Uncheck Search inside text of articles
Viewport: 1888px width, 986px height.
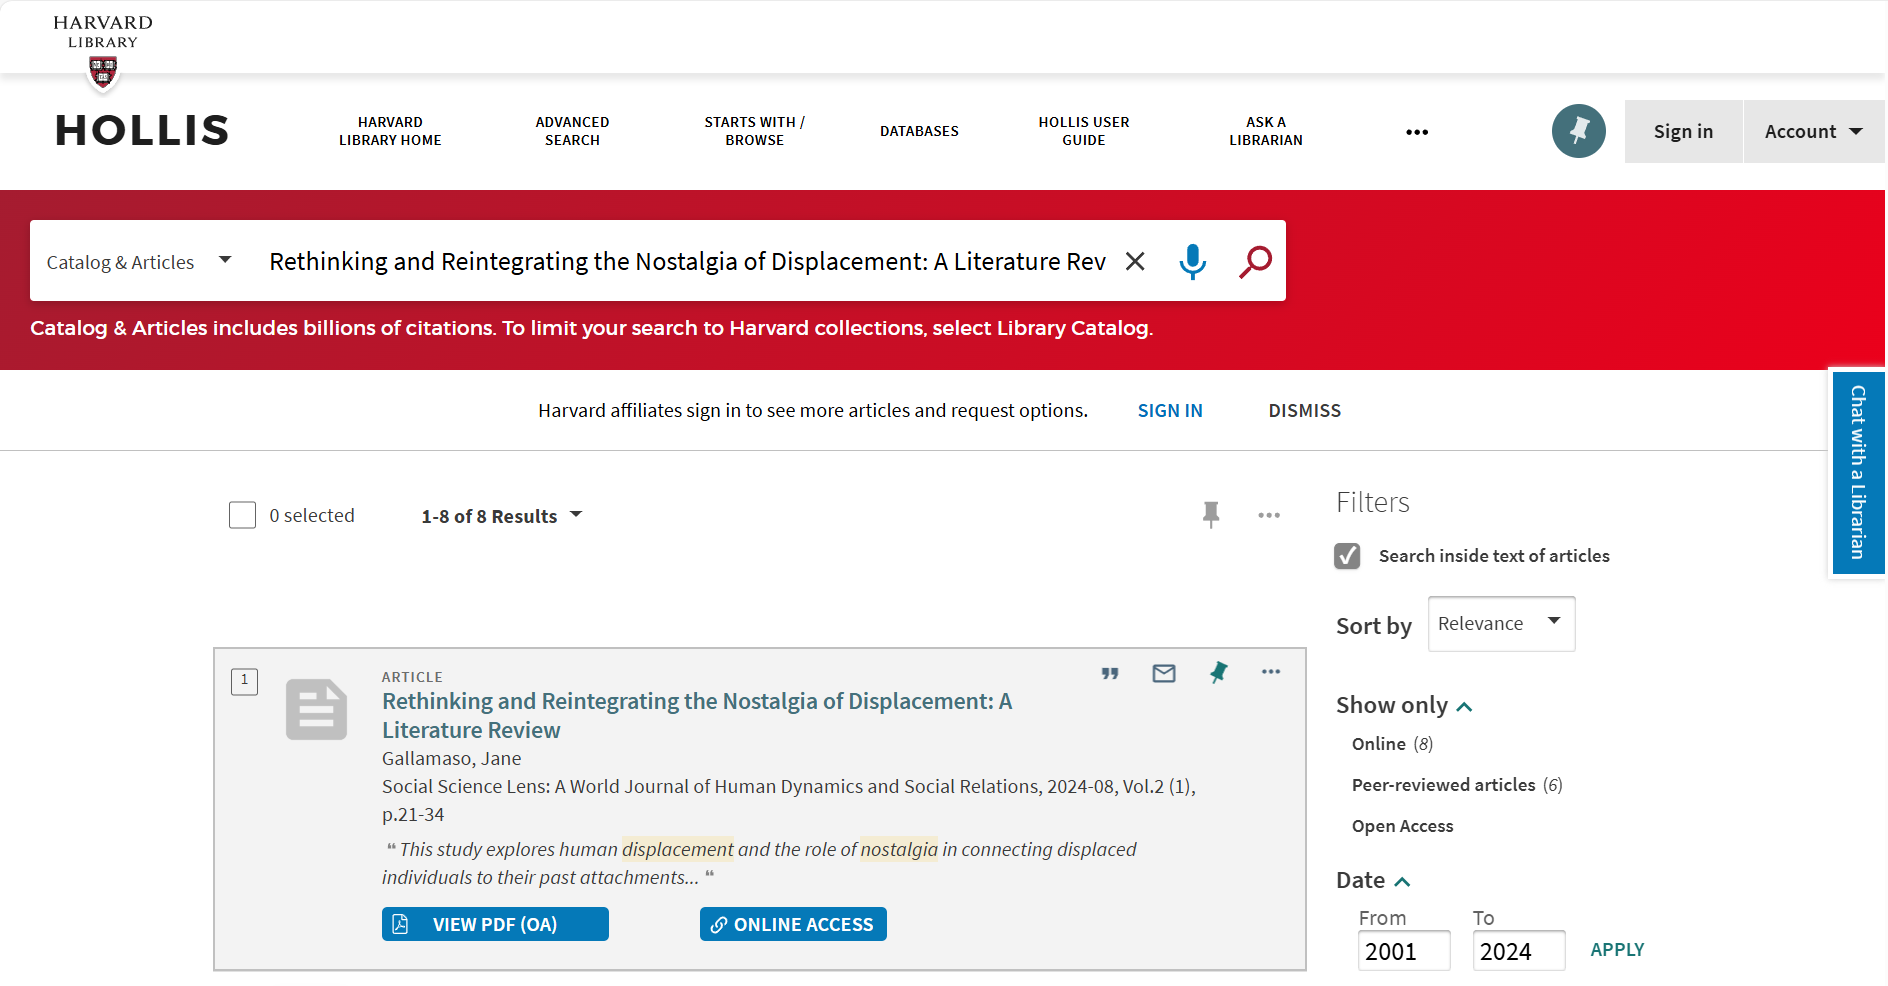coord(1347,556)
